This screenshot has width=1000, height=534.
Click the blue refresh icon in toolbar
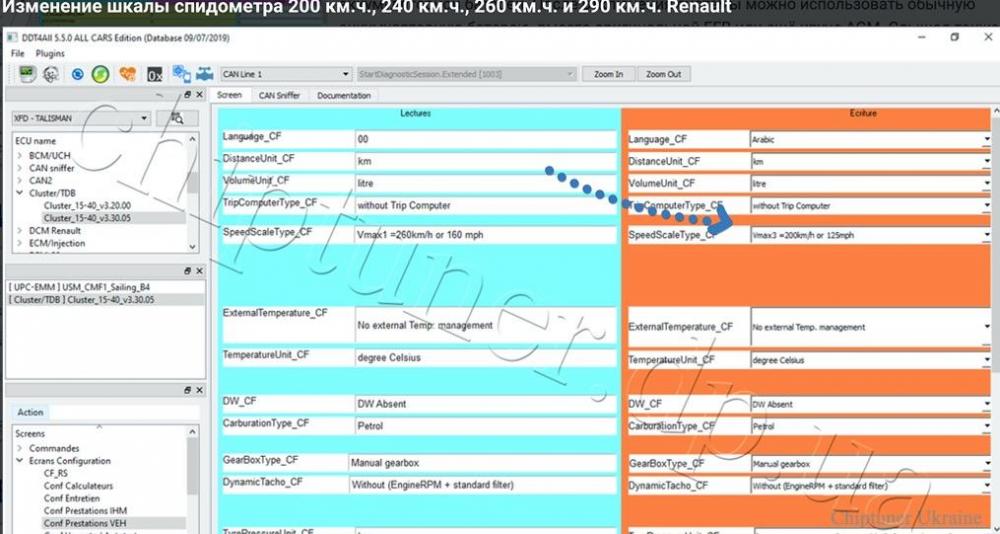[77, 75]
